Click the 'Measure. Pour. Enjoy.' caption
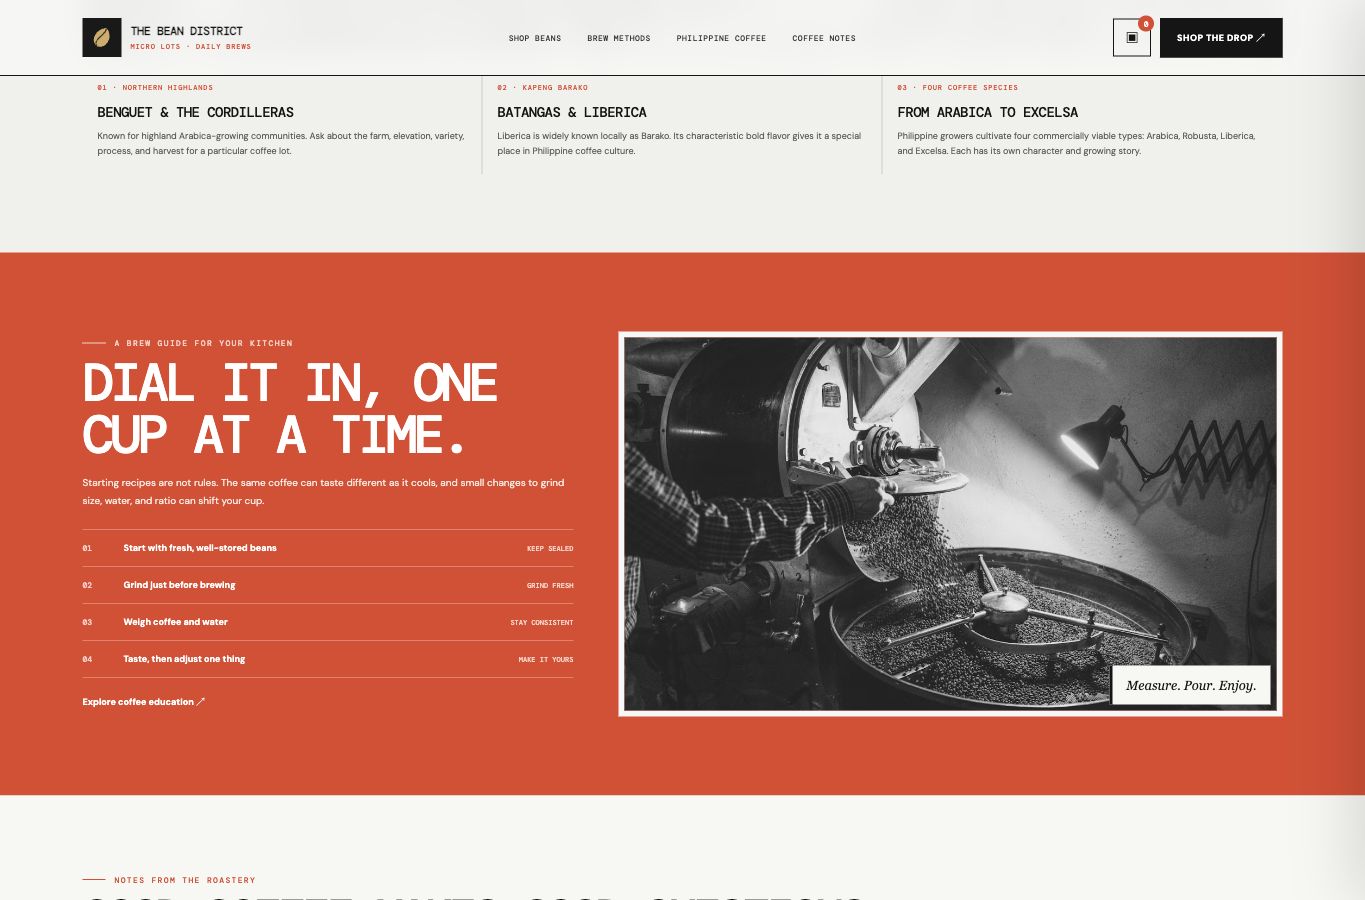Viewport: 1365px width, 900px height. tap(1191, 685)
